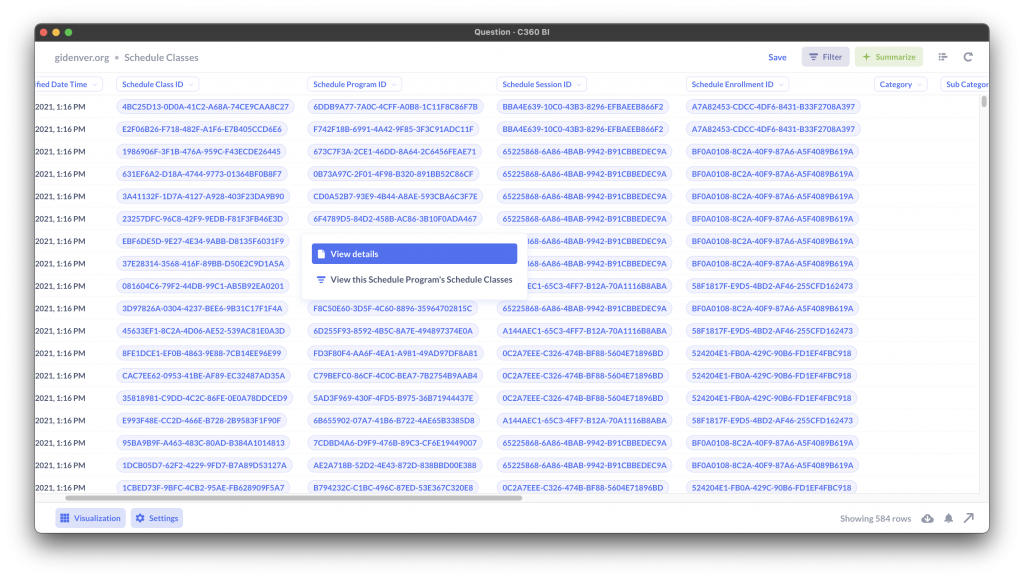
Task: Click enrollment ID 58F1817F-E9D5-4BD2-AF46-255CFD162473 in 6B655902 row
Action: click(772, 420)
